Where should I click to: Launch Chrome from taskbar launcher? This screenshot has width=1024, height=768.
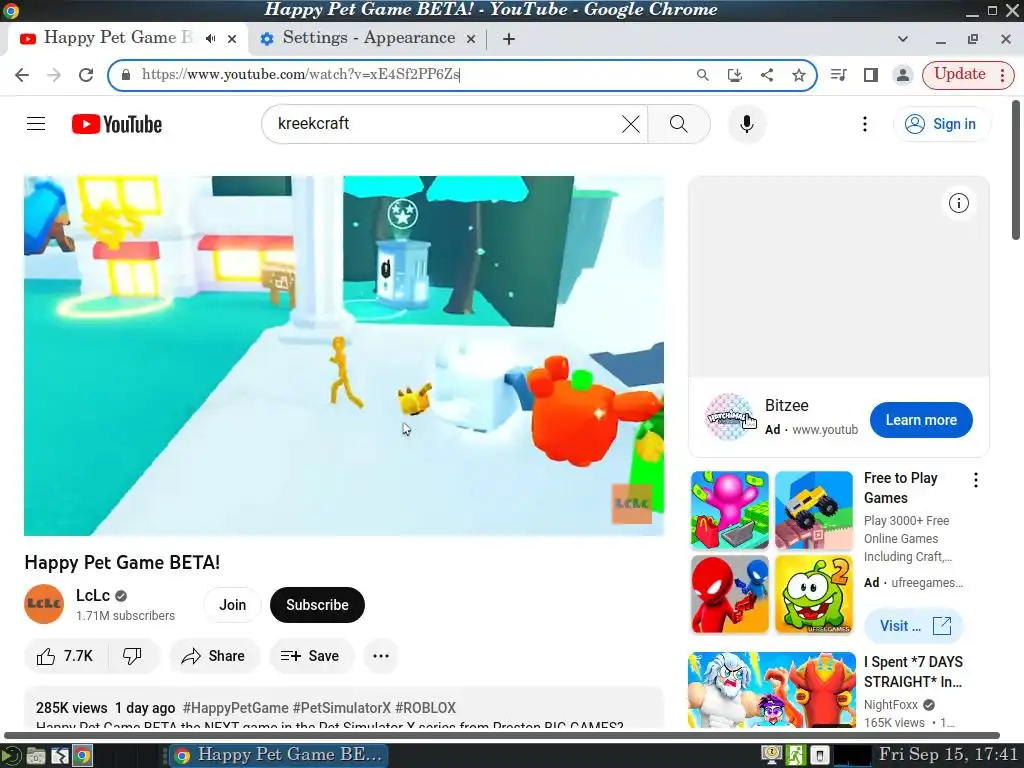pyautogui.click(x=82, y=756)
